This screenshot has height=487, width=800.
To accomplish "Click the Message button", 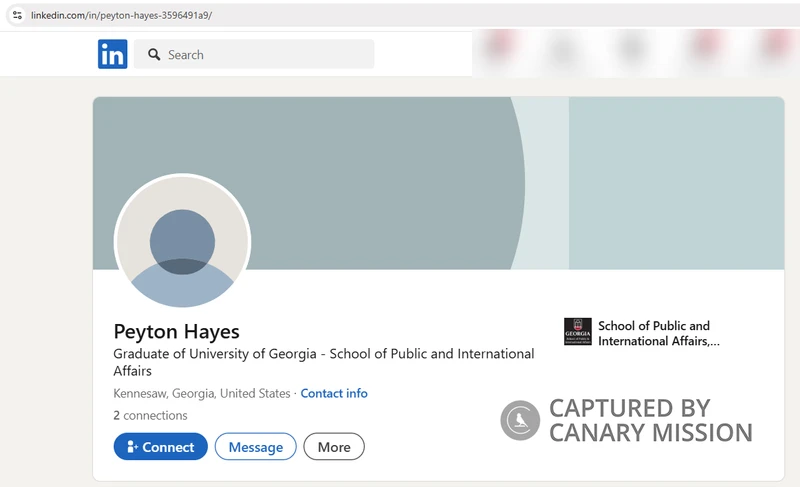I will click(256, 447).
